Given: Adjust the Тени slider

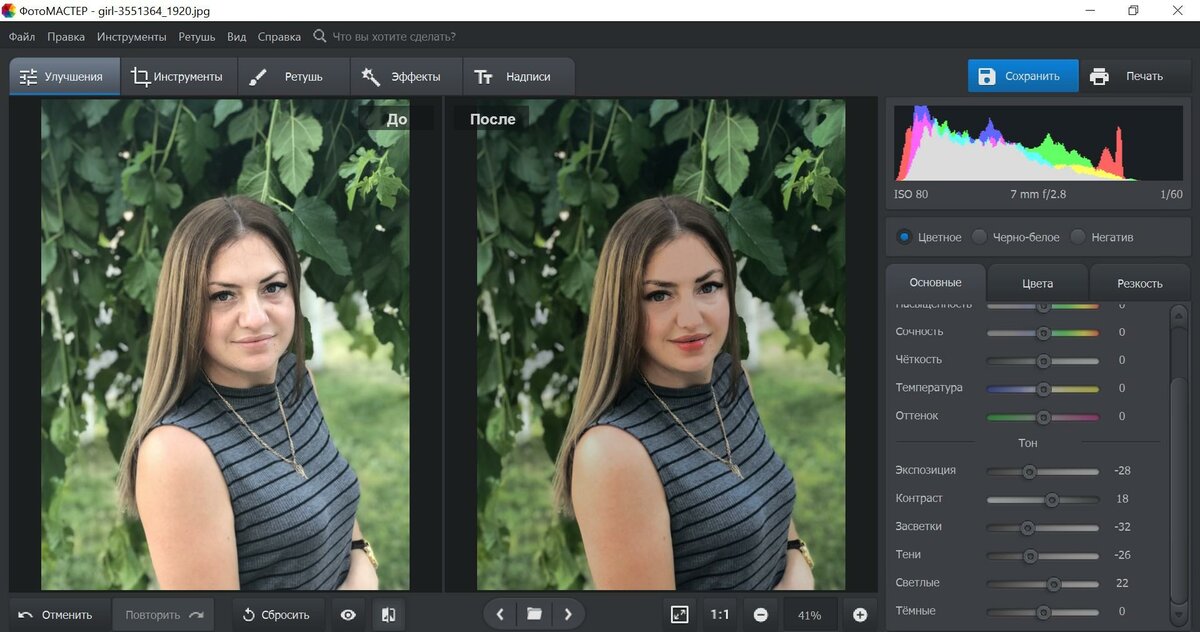Looking at the screenshot, I should coord(1043,555).
